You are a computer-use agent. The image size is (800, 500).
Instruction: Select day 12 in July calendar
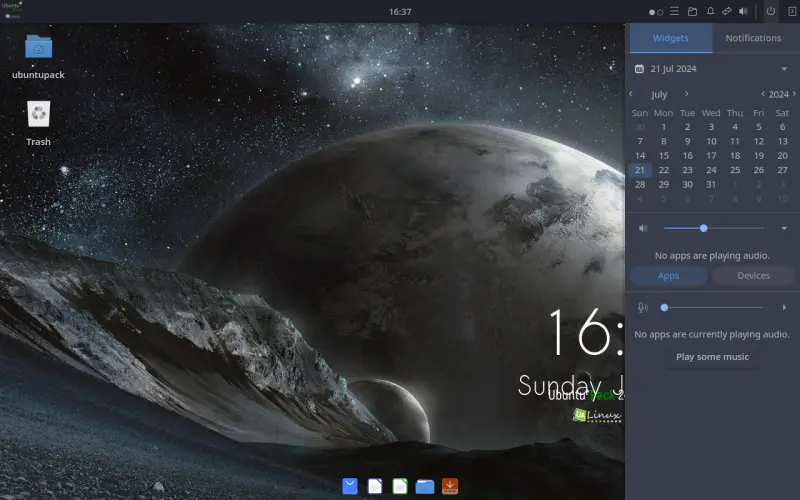759,141
